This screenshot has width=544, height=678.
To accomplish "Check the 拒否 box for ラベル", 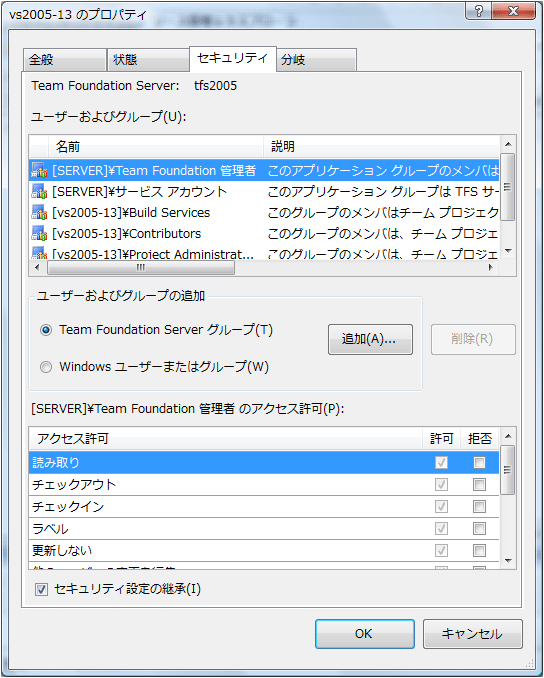I will [479, 528].
